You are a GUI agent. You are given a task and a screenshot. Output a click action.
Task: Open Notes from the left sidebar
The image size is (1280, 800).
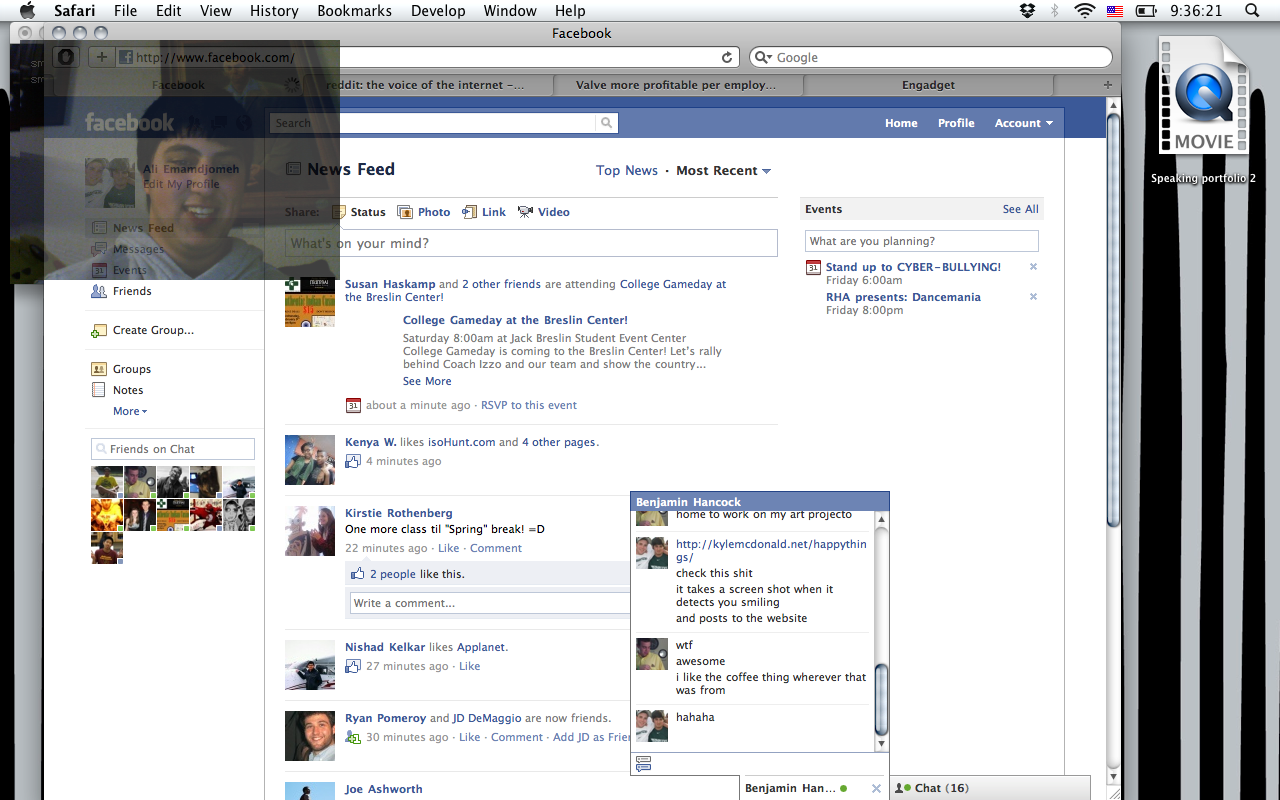(x=127, y=390)
